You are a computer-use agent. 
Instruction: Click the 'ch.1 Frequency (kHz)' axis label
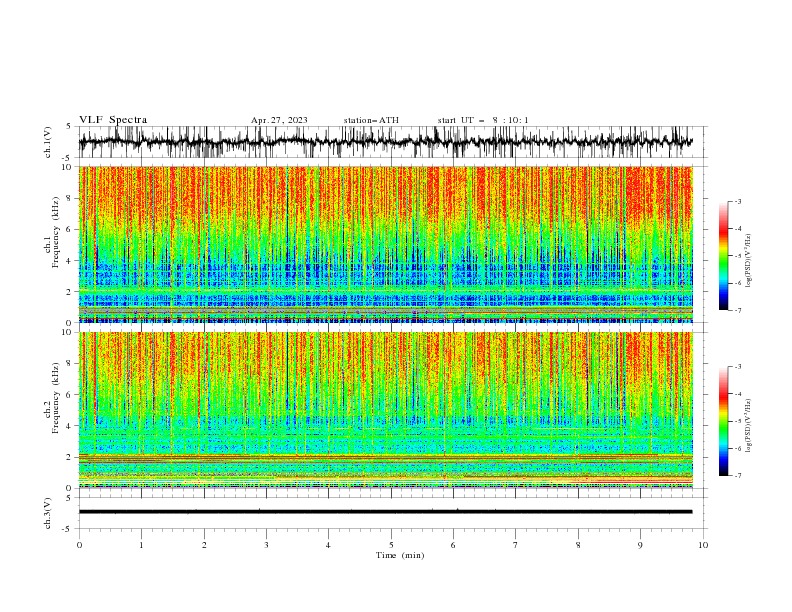(52, 232)
